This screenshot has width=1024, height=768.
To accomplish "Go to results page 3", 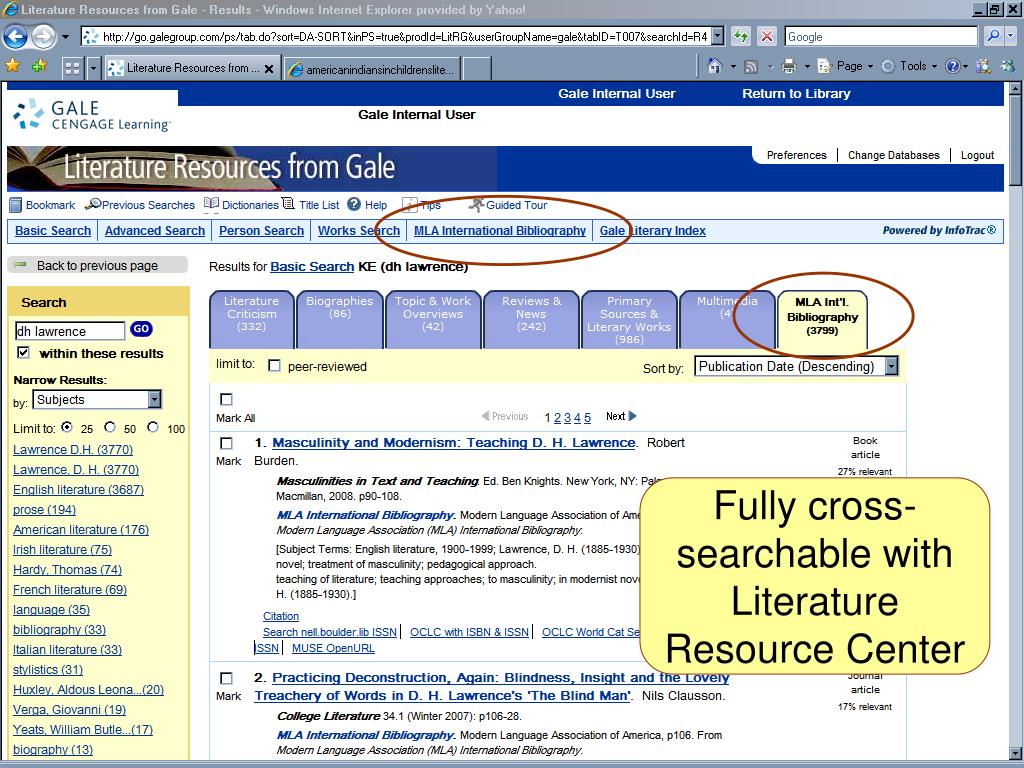I will point(568,417).
